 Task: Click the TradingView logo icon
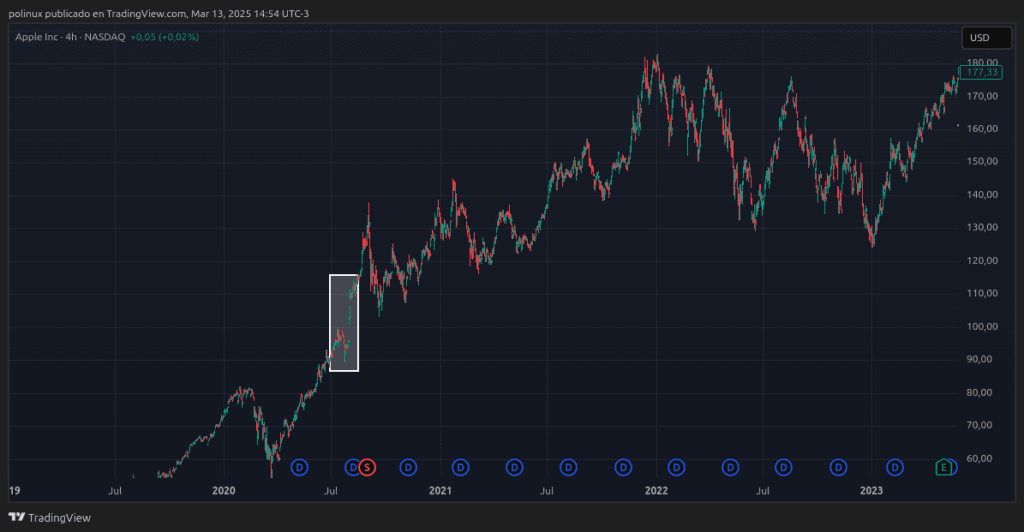click(16, 517)
